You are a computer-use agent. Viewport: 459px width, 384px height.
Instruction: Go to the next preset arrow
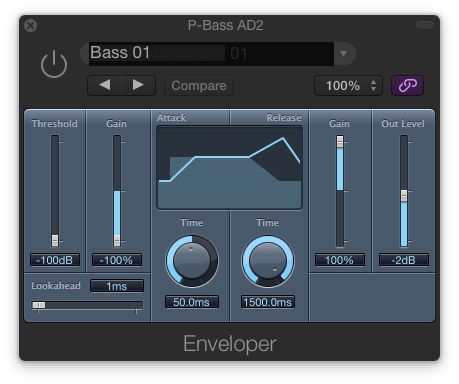pyautogui.click(x=138, y=85)
